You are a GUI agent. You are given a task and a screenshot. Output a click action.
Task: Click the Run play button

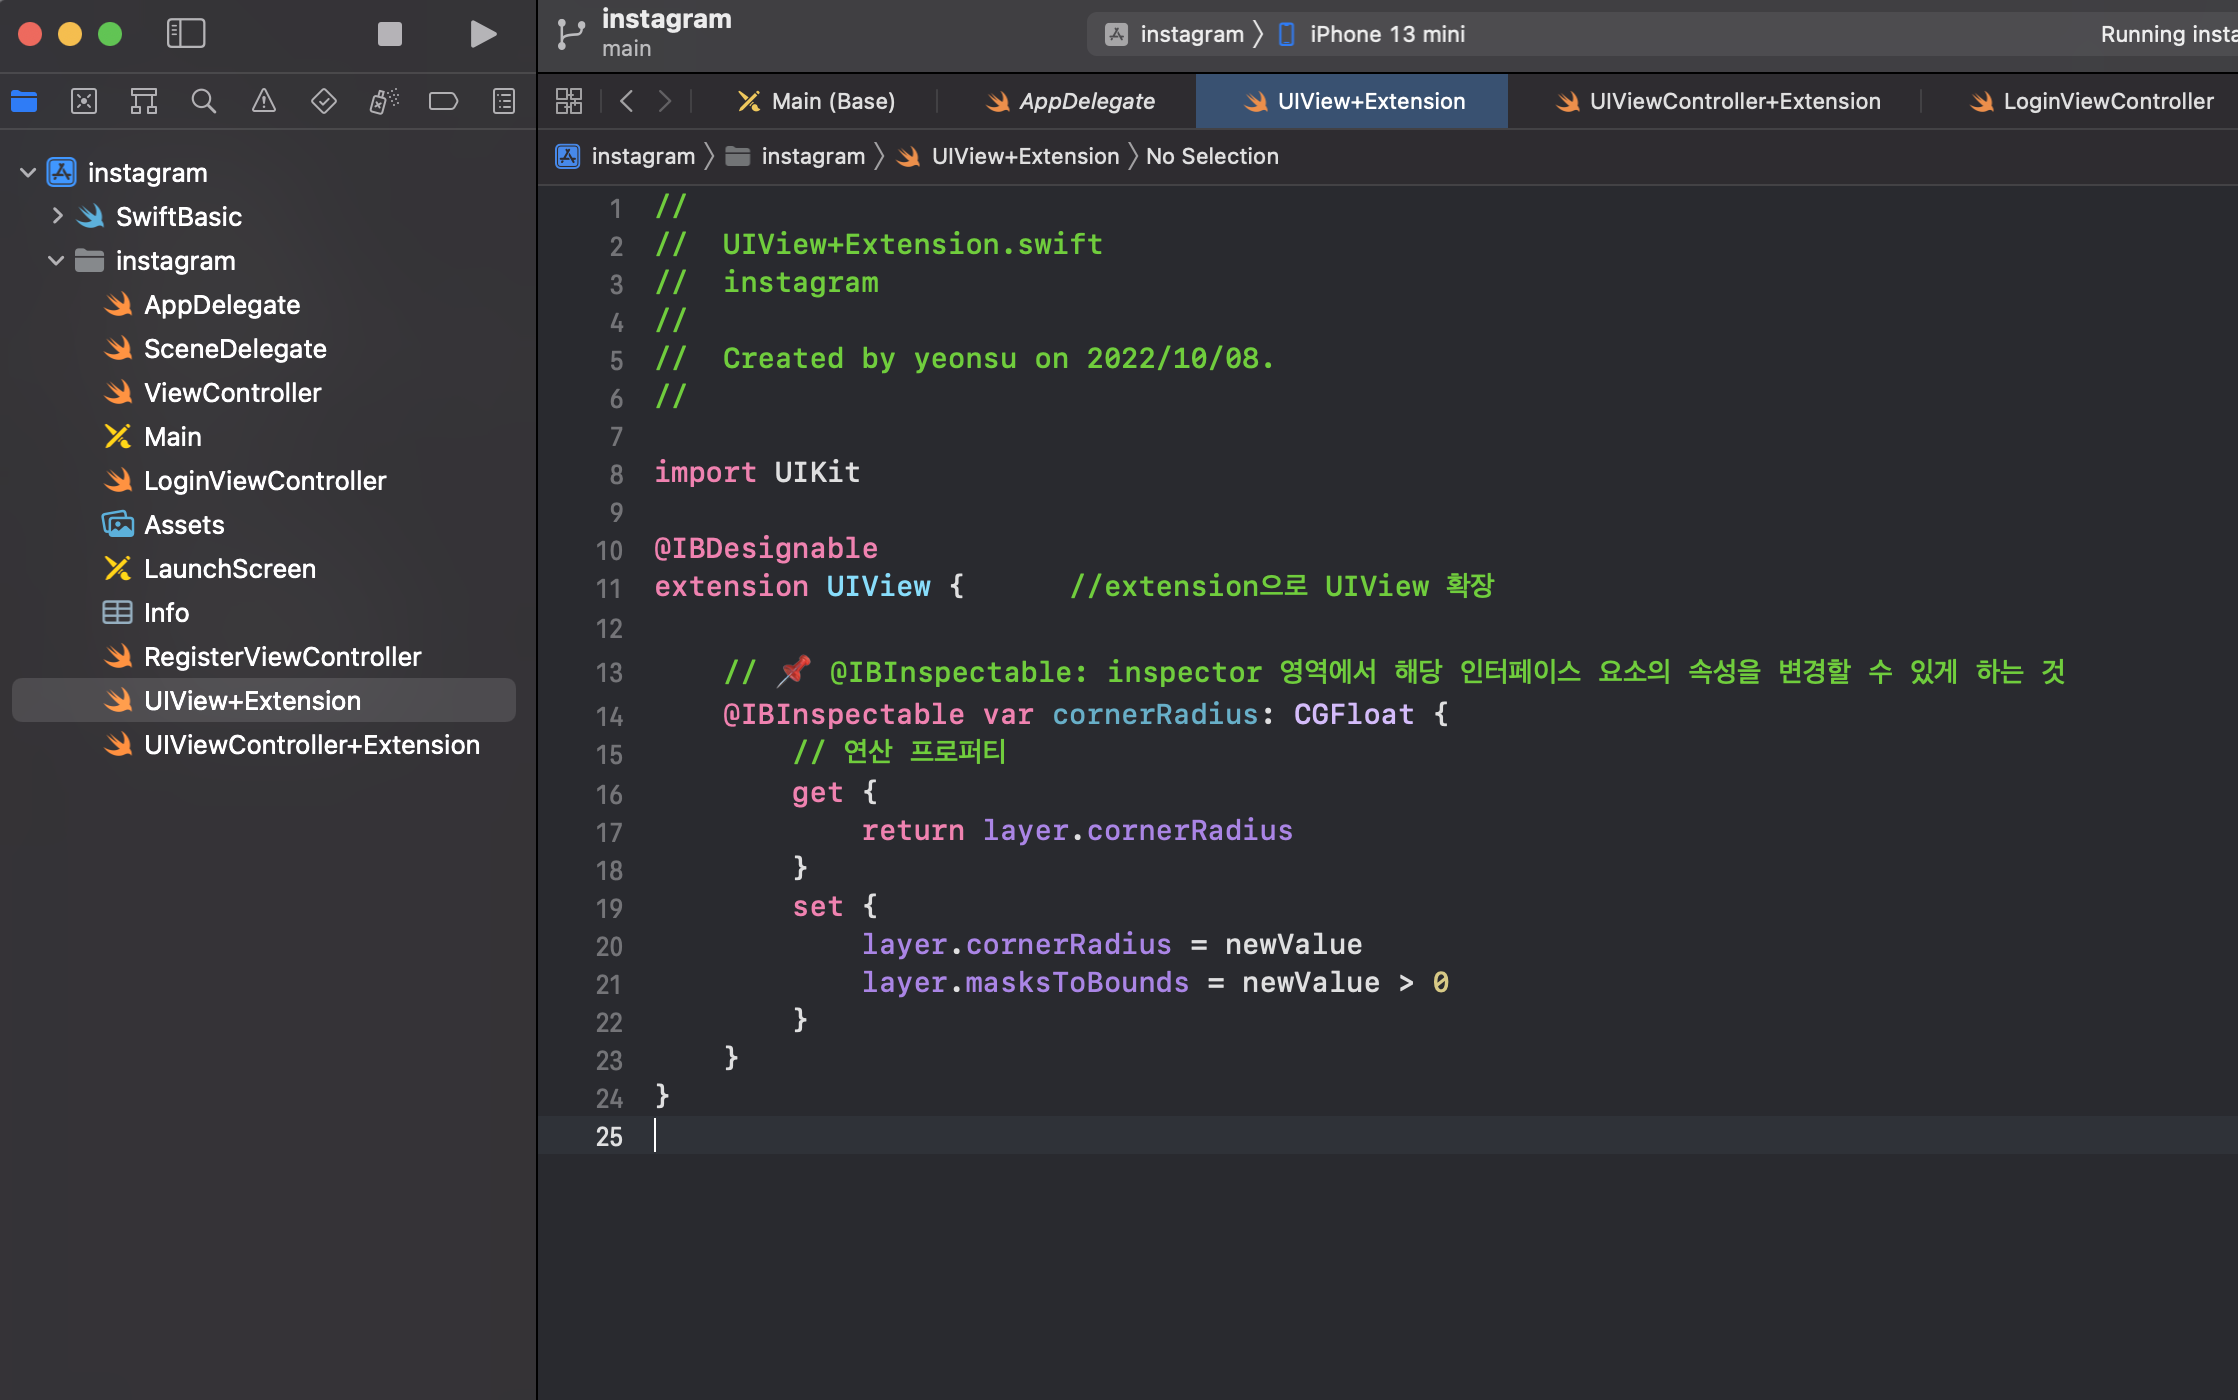(x=483, y=34)
